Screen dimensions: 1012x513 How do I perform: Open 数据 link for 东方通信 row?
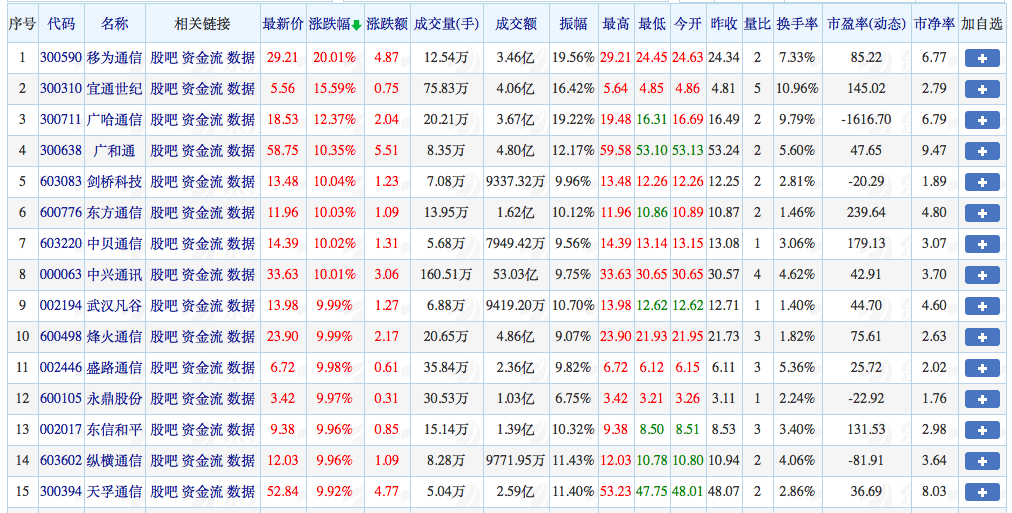[241, 213]
